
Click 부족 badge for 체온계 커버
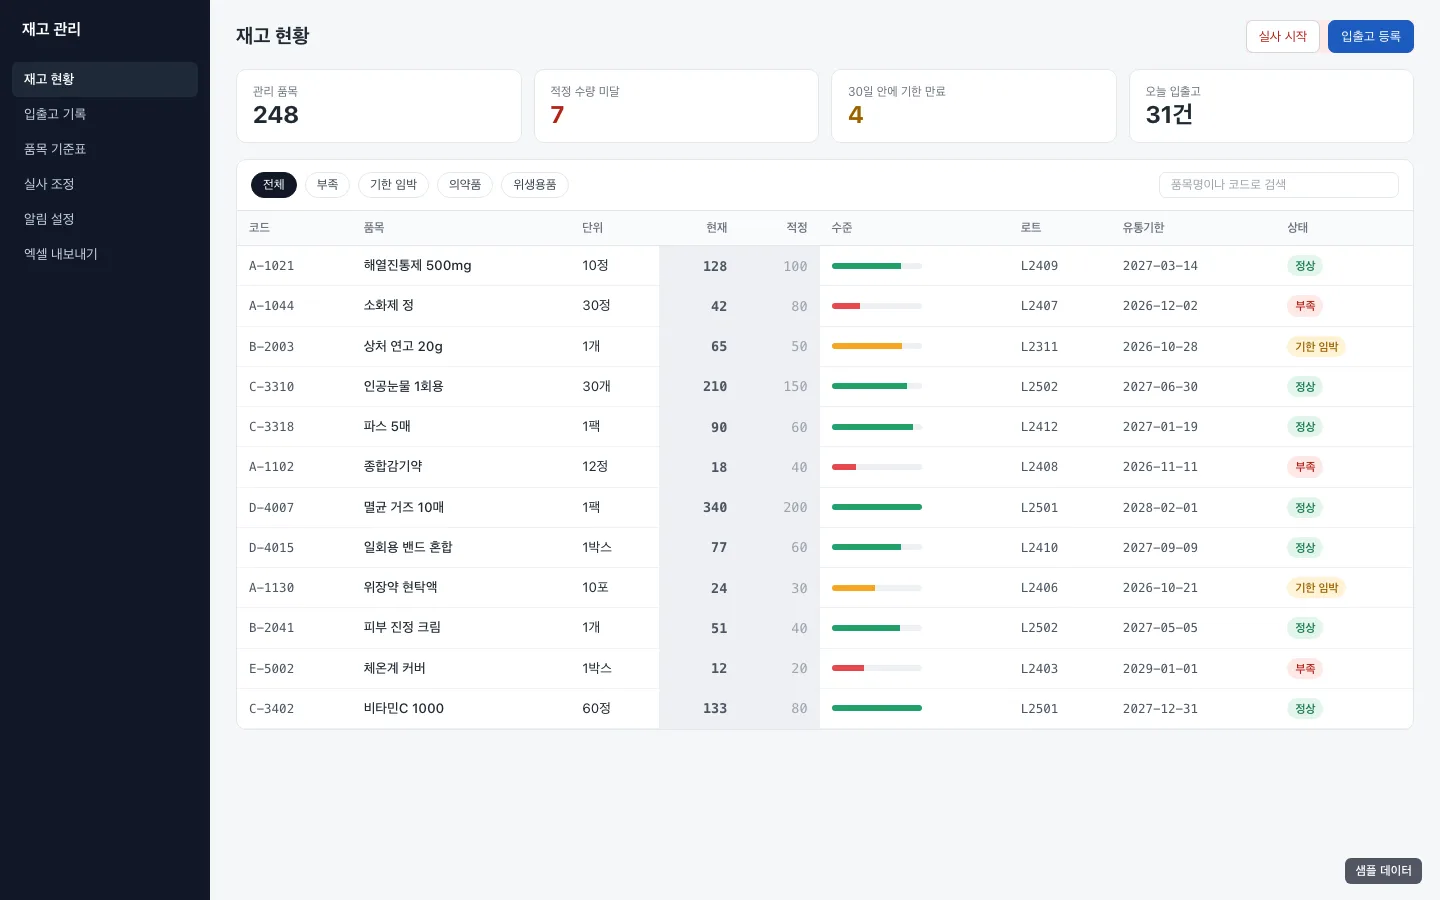1305,669
